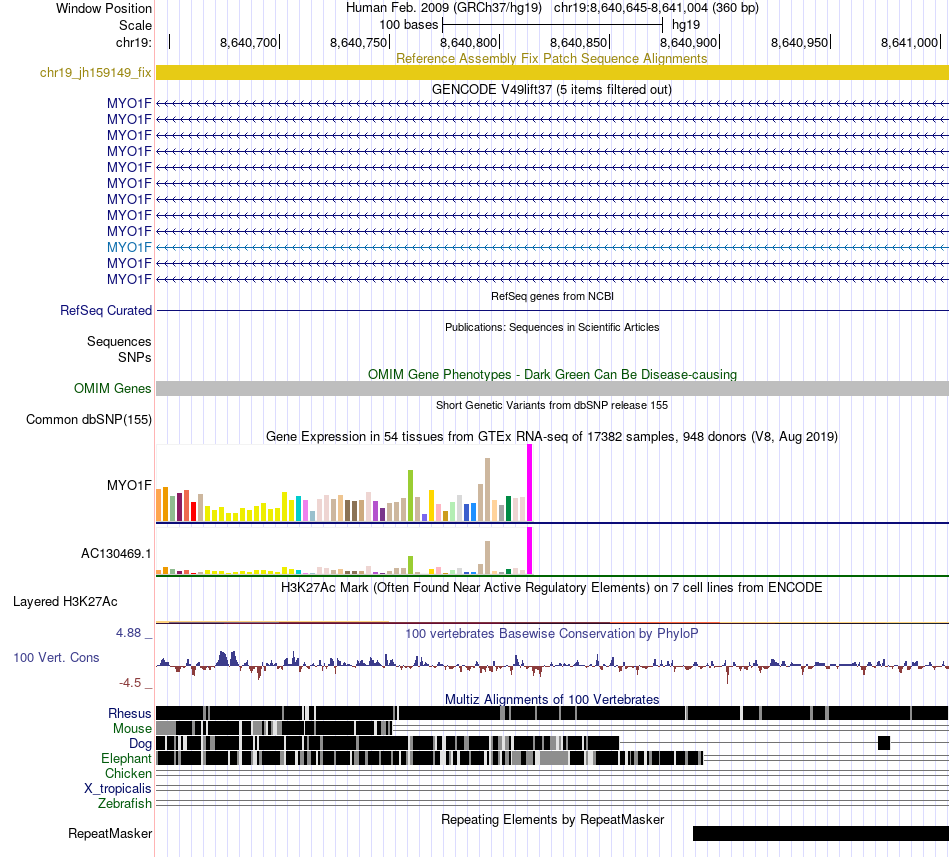
Task: Open the 'H3K27Ac Mark' ENCODE track title
Action: pyautogui.click(x=552, y=587)
